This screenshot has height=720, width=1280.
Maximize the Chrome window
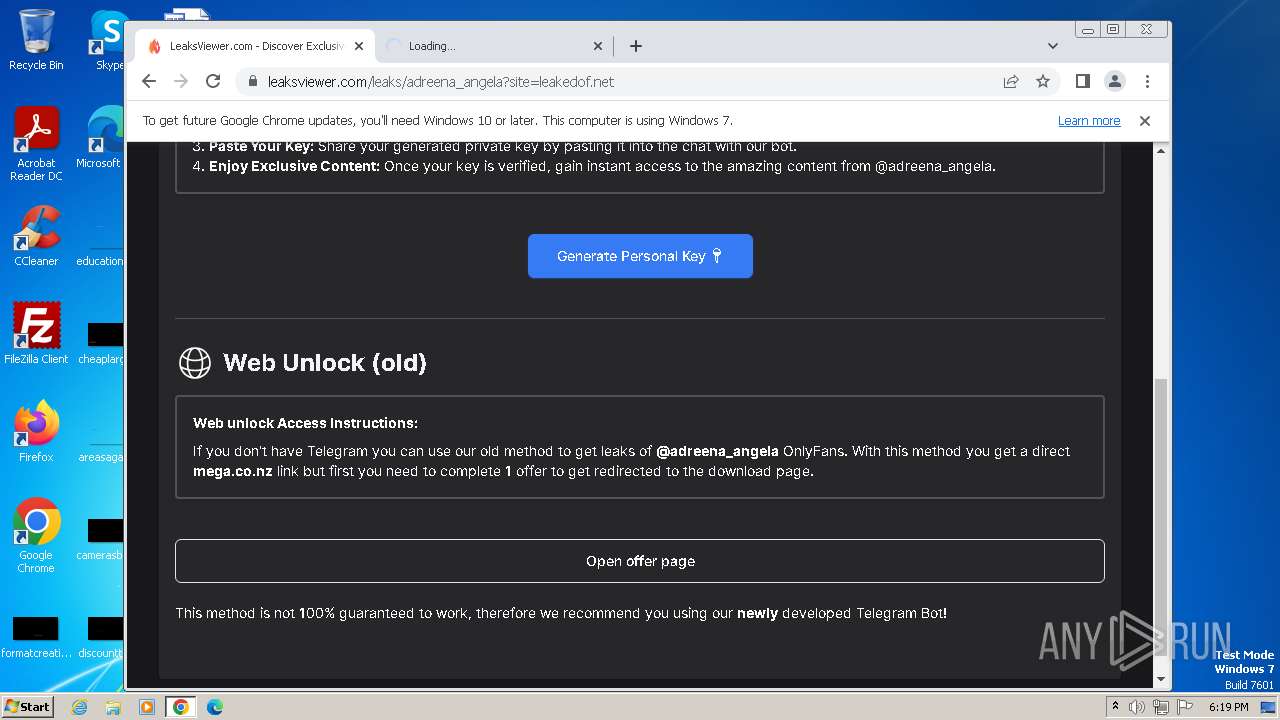1112,30
